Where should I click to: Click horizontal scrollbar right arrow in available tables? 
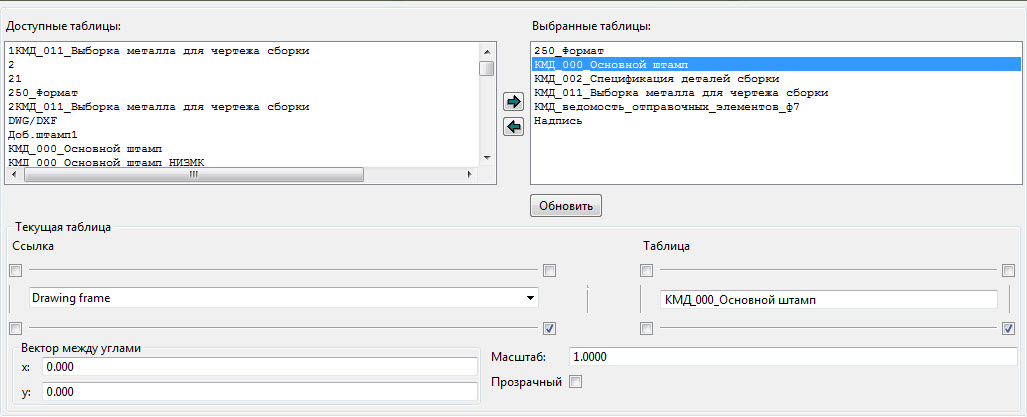(471, 175)
